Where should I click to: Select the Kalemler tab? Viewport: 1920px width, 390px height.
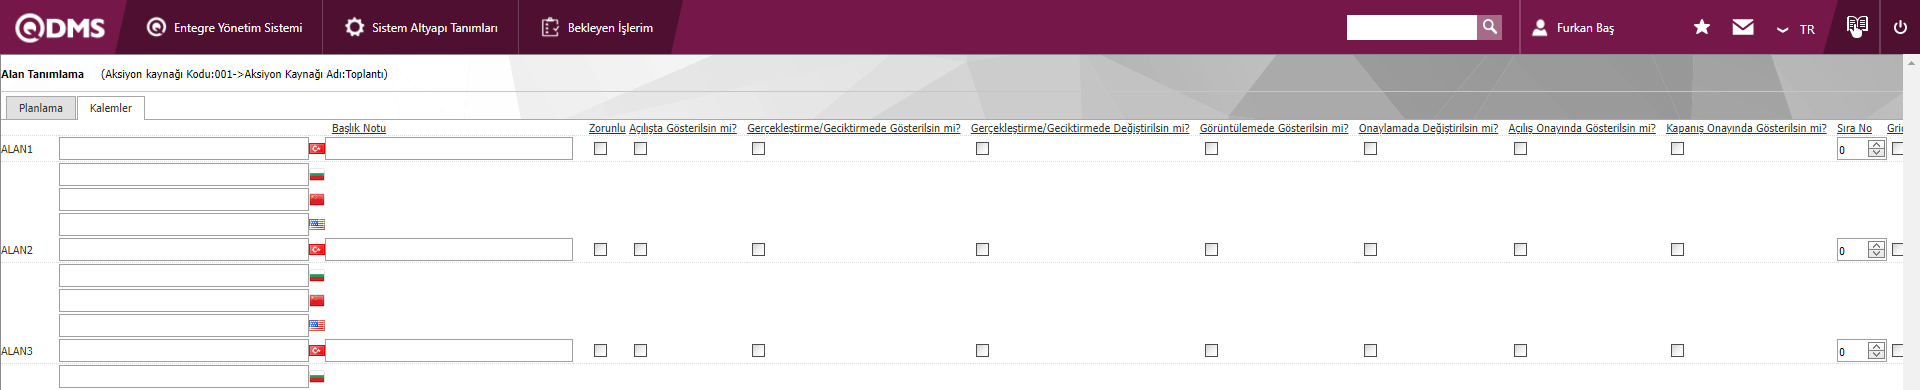tap(111, 108)
